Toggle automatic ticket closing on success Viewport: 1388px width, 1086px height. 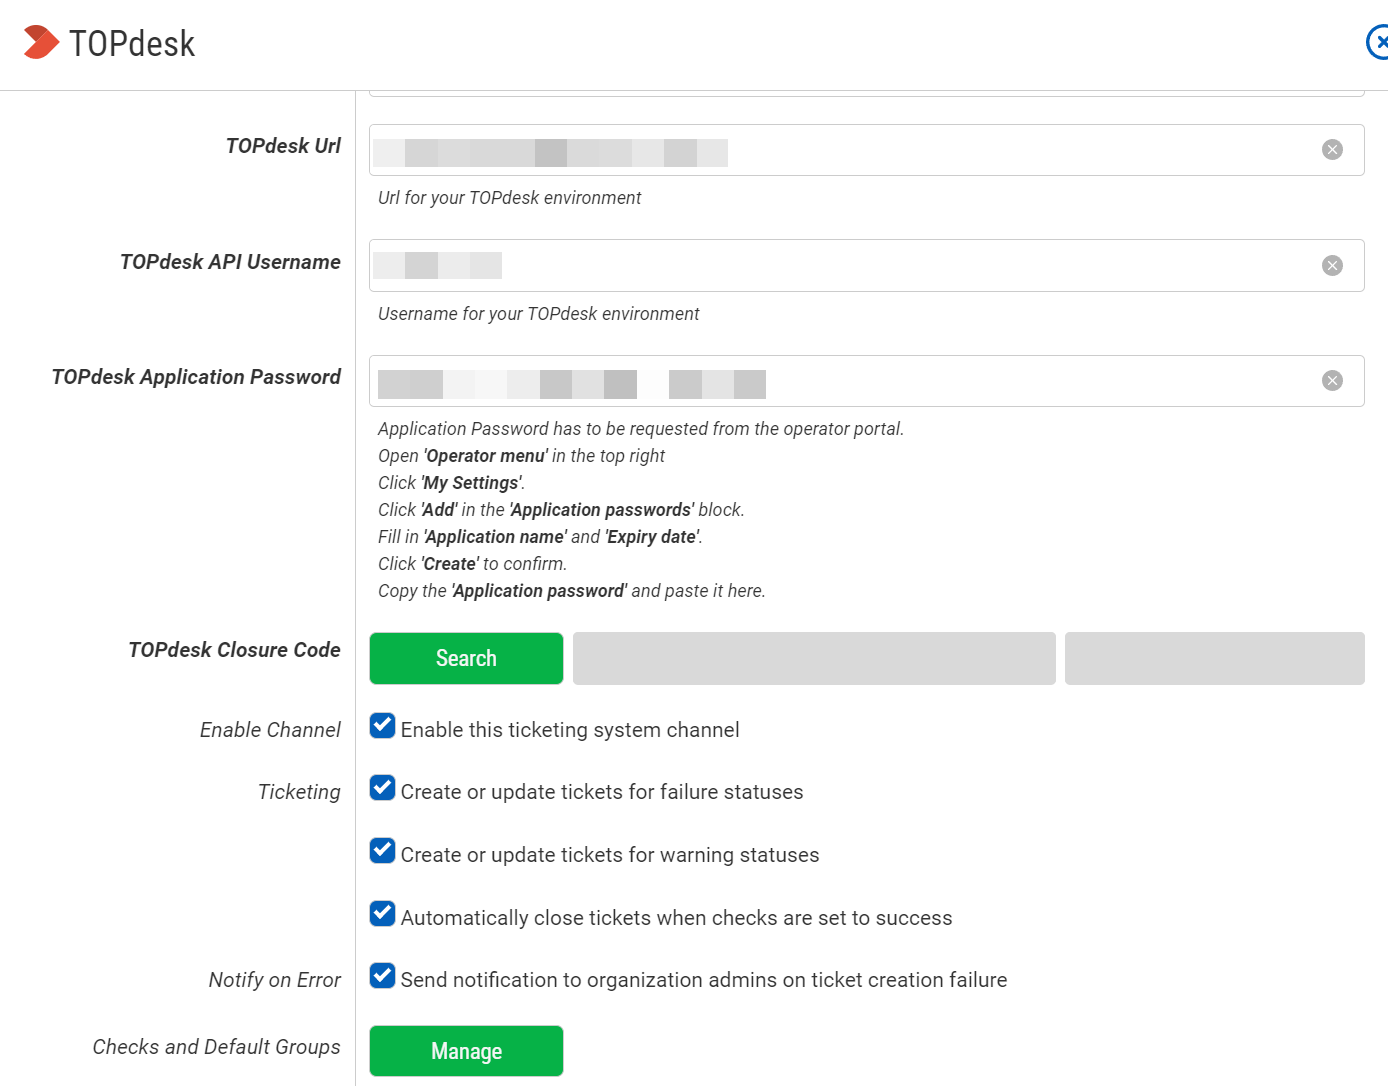[x=382, y=914]
